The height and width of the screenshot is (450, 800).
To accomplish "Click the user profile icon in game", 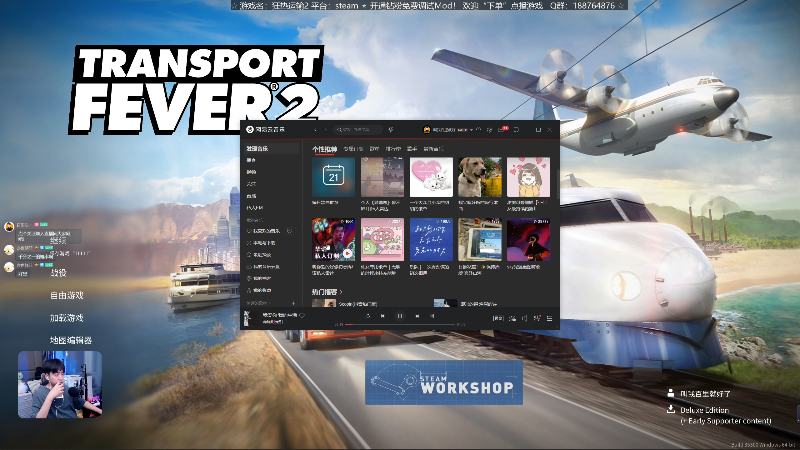I will tap(671, 393).
